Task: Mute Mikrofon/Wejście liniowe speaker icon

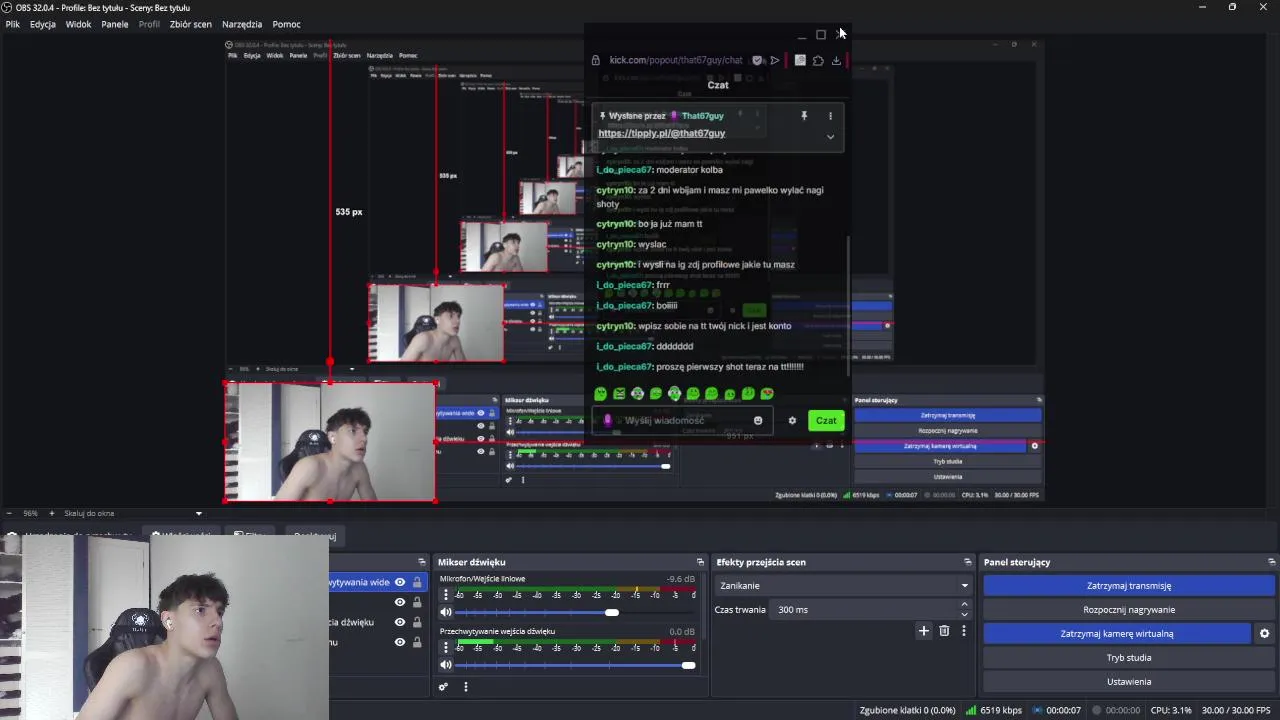Action: click(x=446, y=612)
